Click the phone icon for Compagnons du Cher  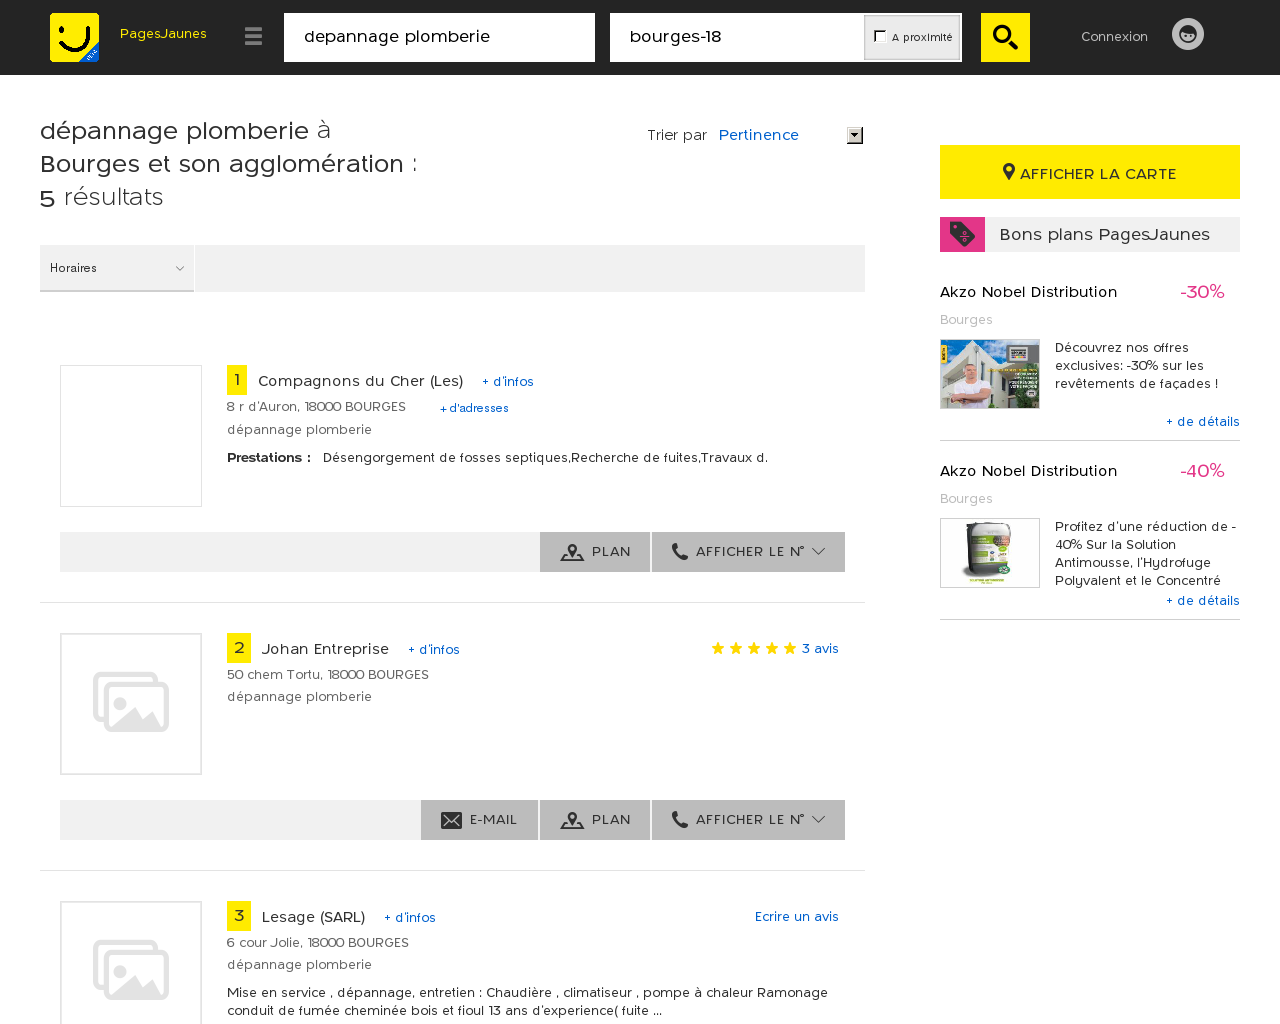tap(680, 551)
